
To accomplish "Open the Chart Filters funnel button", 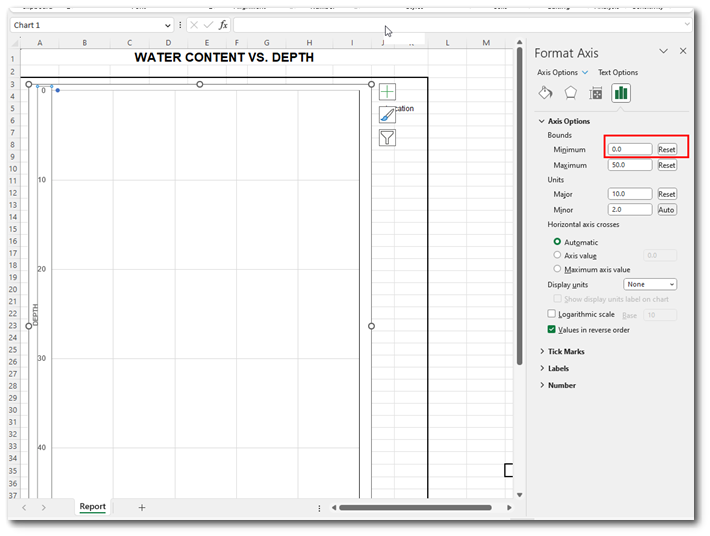I will 387,137.
